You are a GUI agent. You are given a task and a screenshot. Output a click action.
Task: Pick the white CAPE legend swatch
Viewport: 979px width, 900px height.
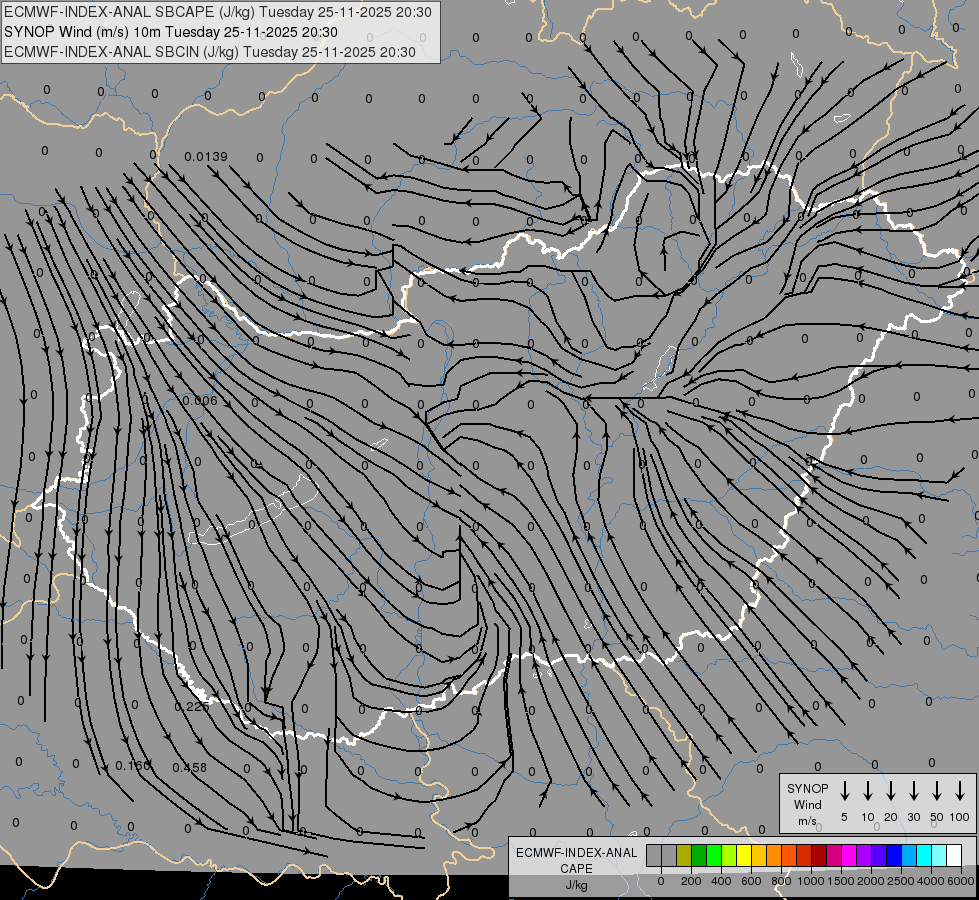(955, 855)
